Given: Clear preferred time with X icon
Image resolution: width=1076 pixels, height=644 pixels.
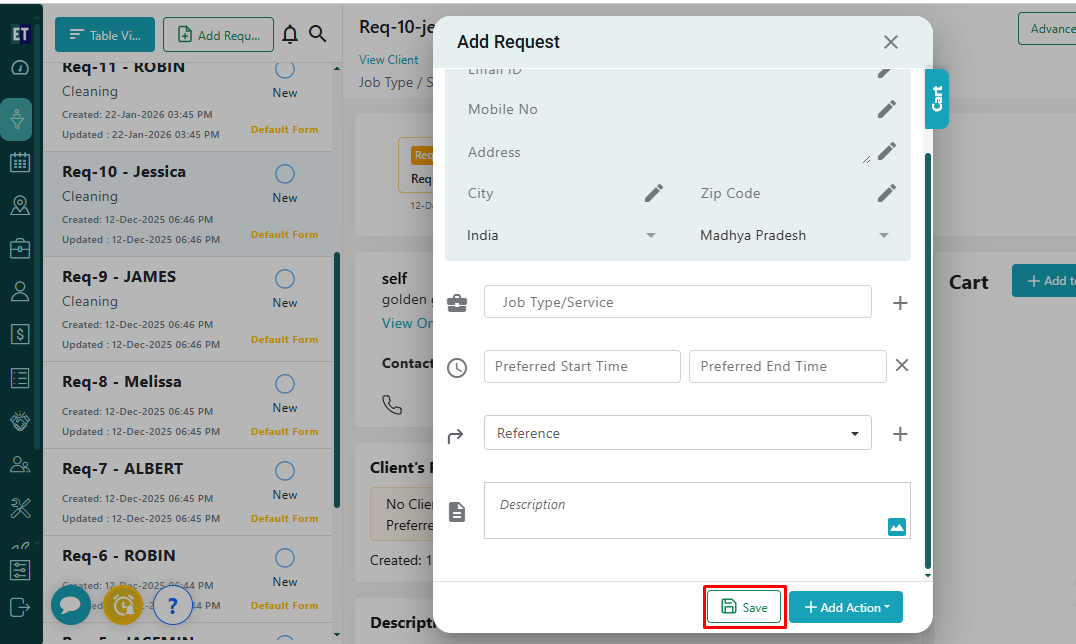Looking at the screenshot, I should point(901,366).
